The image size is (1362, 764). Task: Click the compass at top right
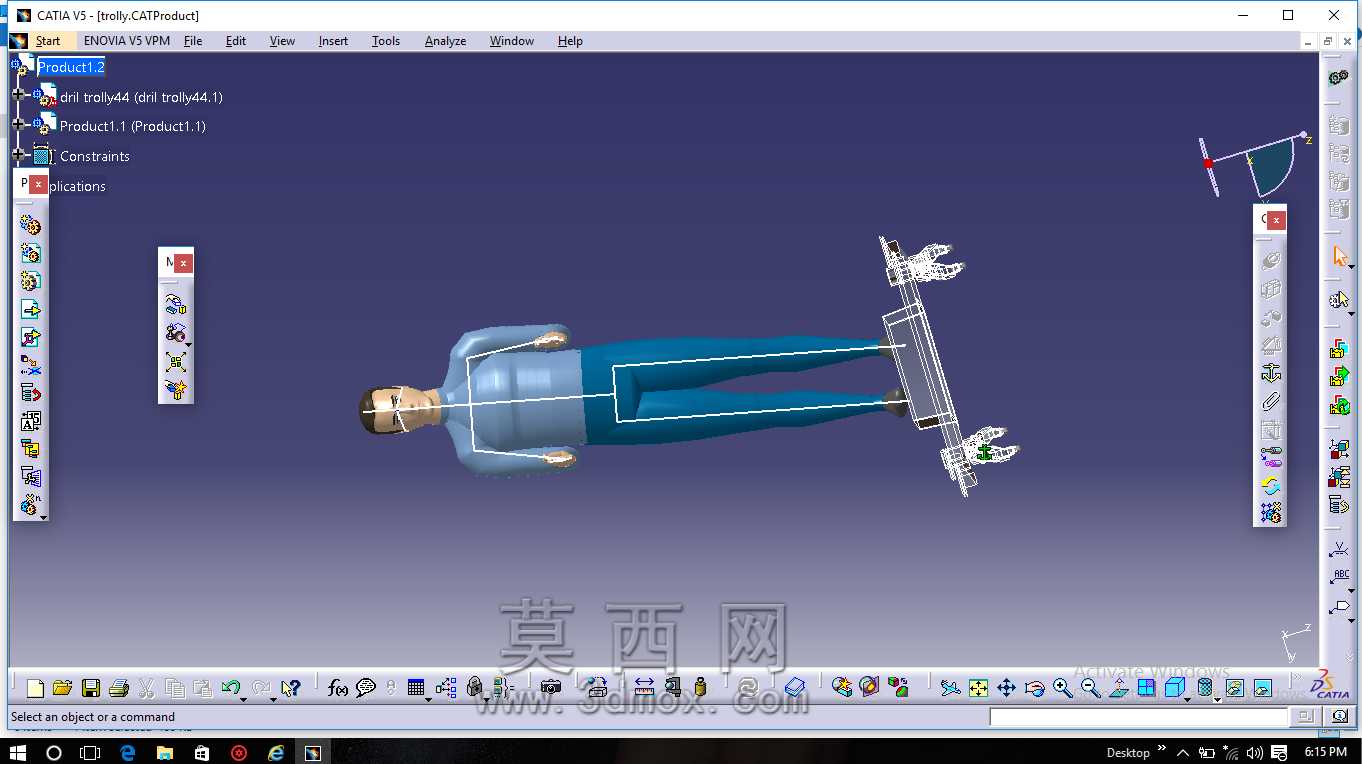1254,166
